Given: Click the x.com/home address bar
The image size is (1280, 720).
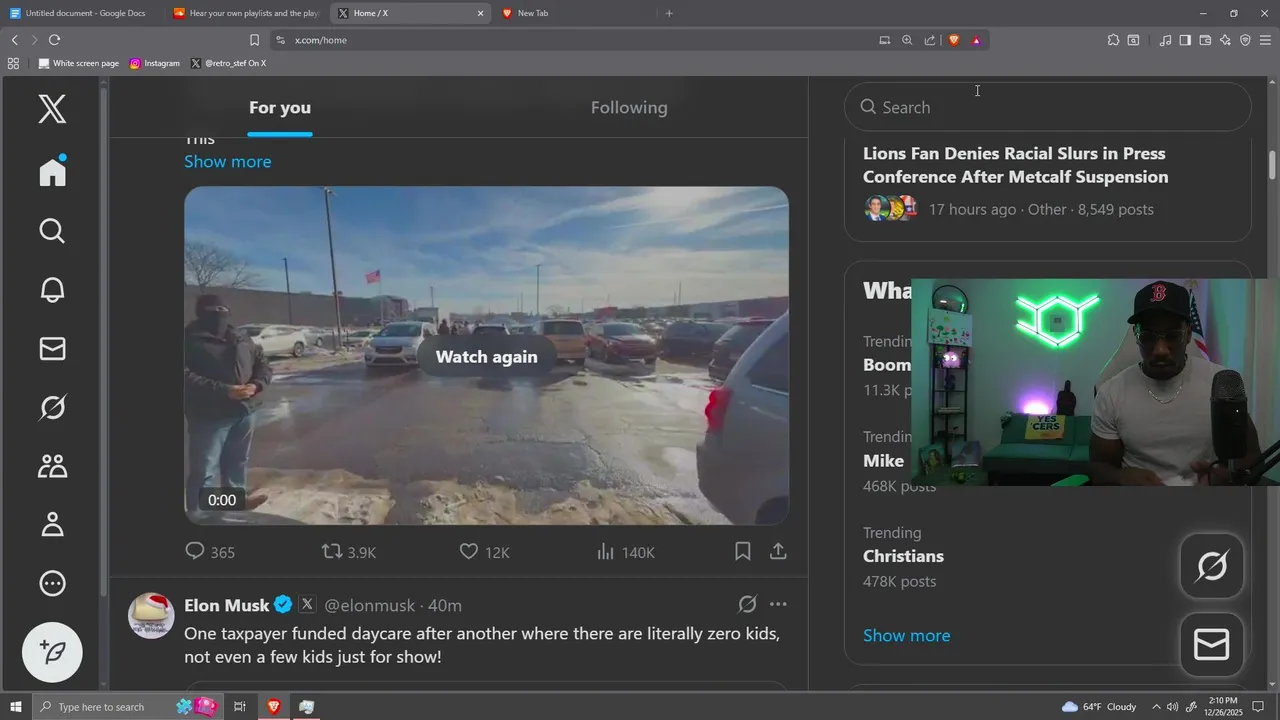Looking at the screenshot, I should (x=570, y=40).
